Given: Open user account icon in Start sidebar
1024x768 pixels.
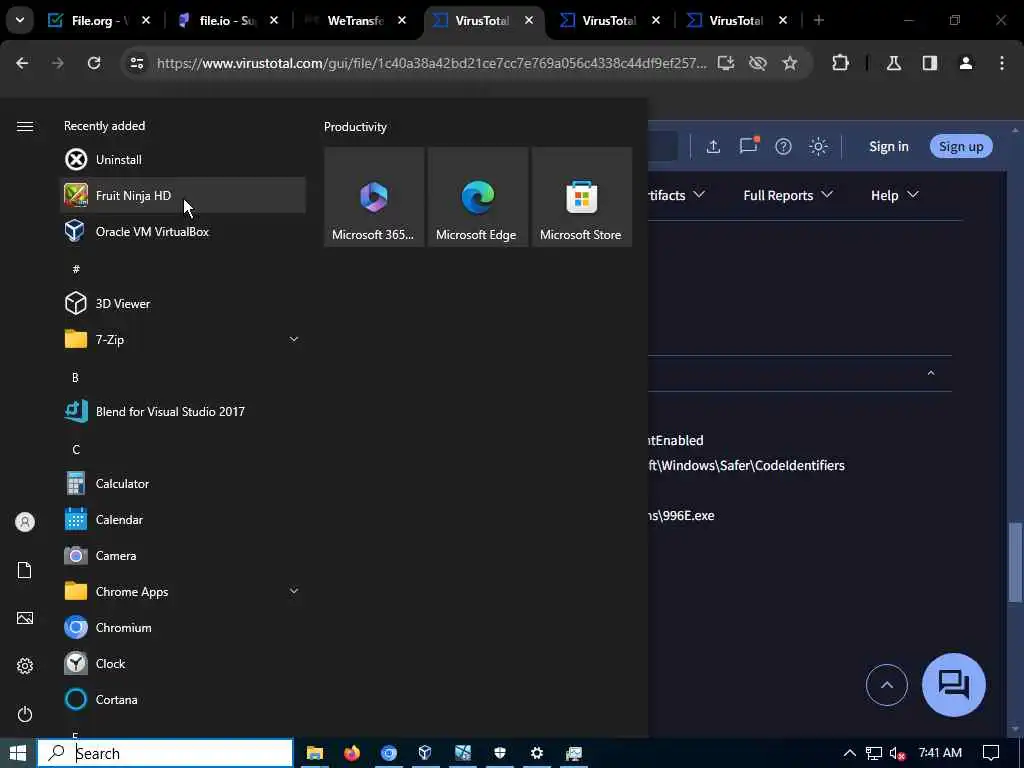Looking at the screenshot, I should coord(25,522).
